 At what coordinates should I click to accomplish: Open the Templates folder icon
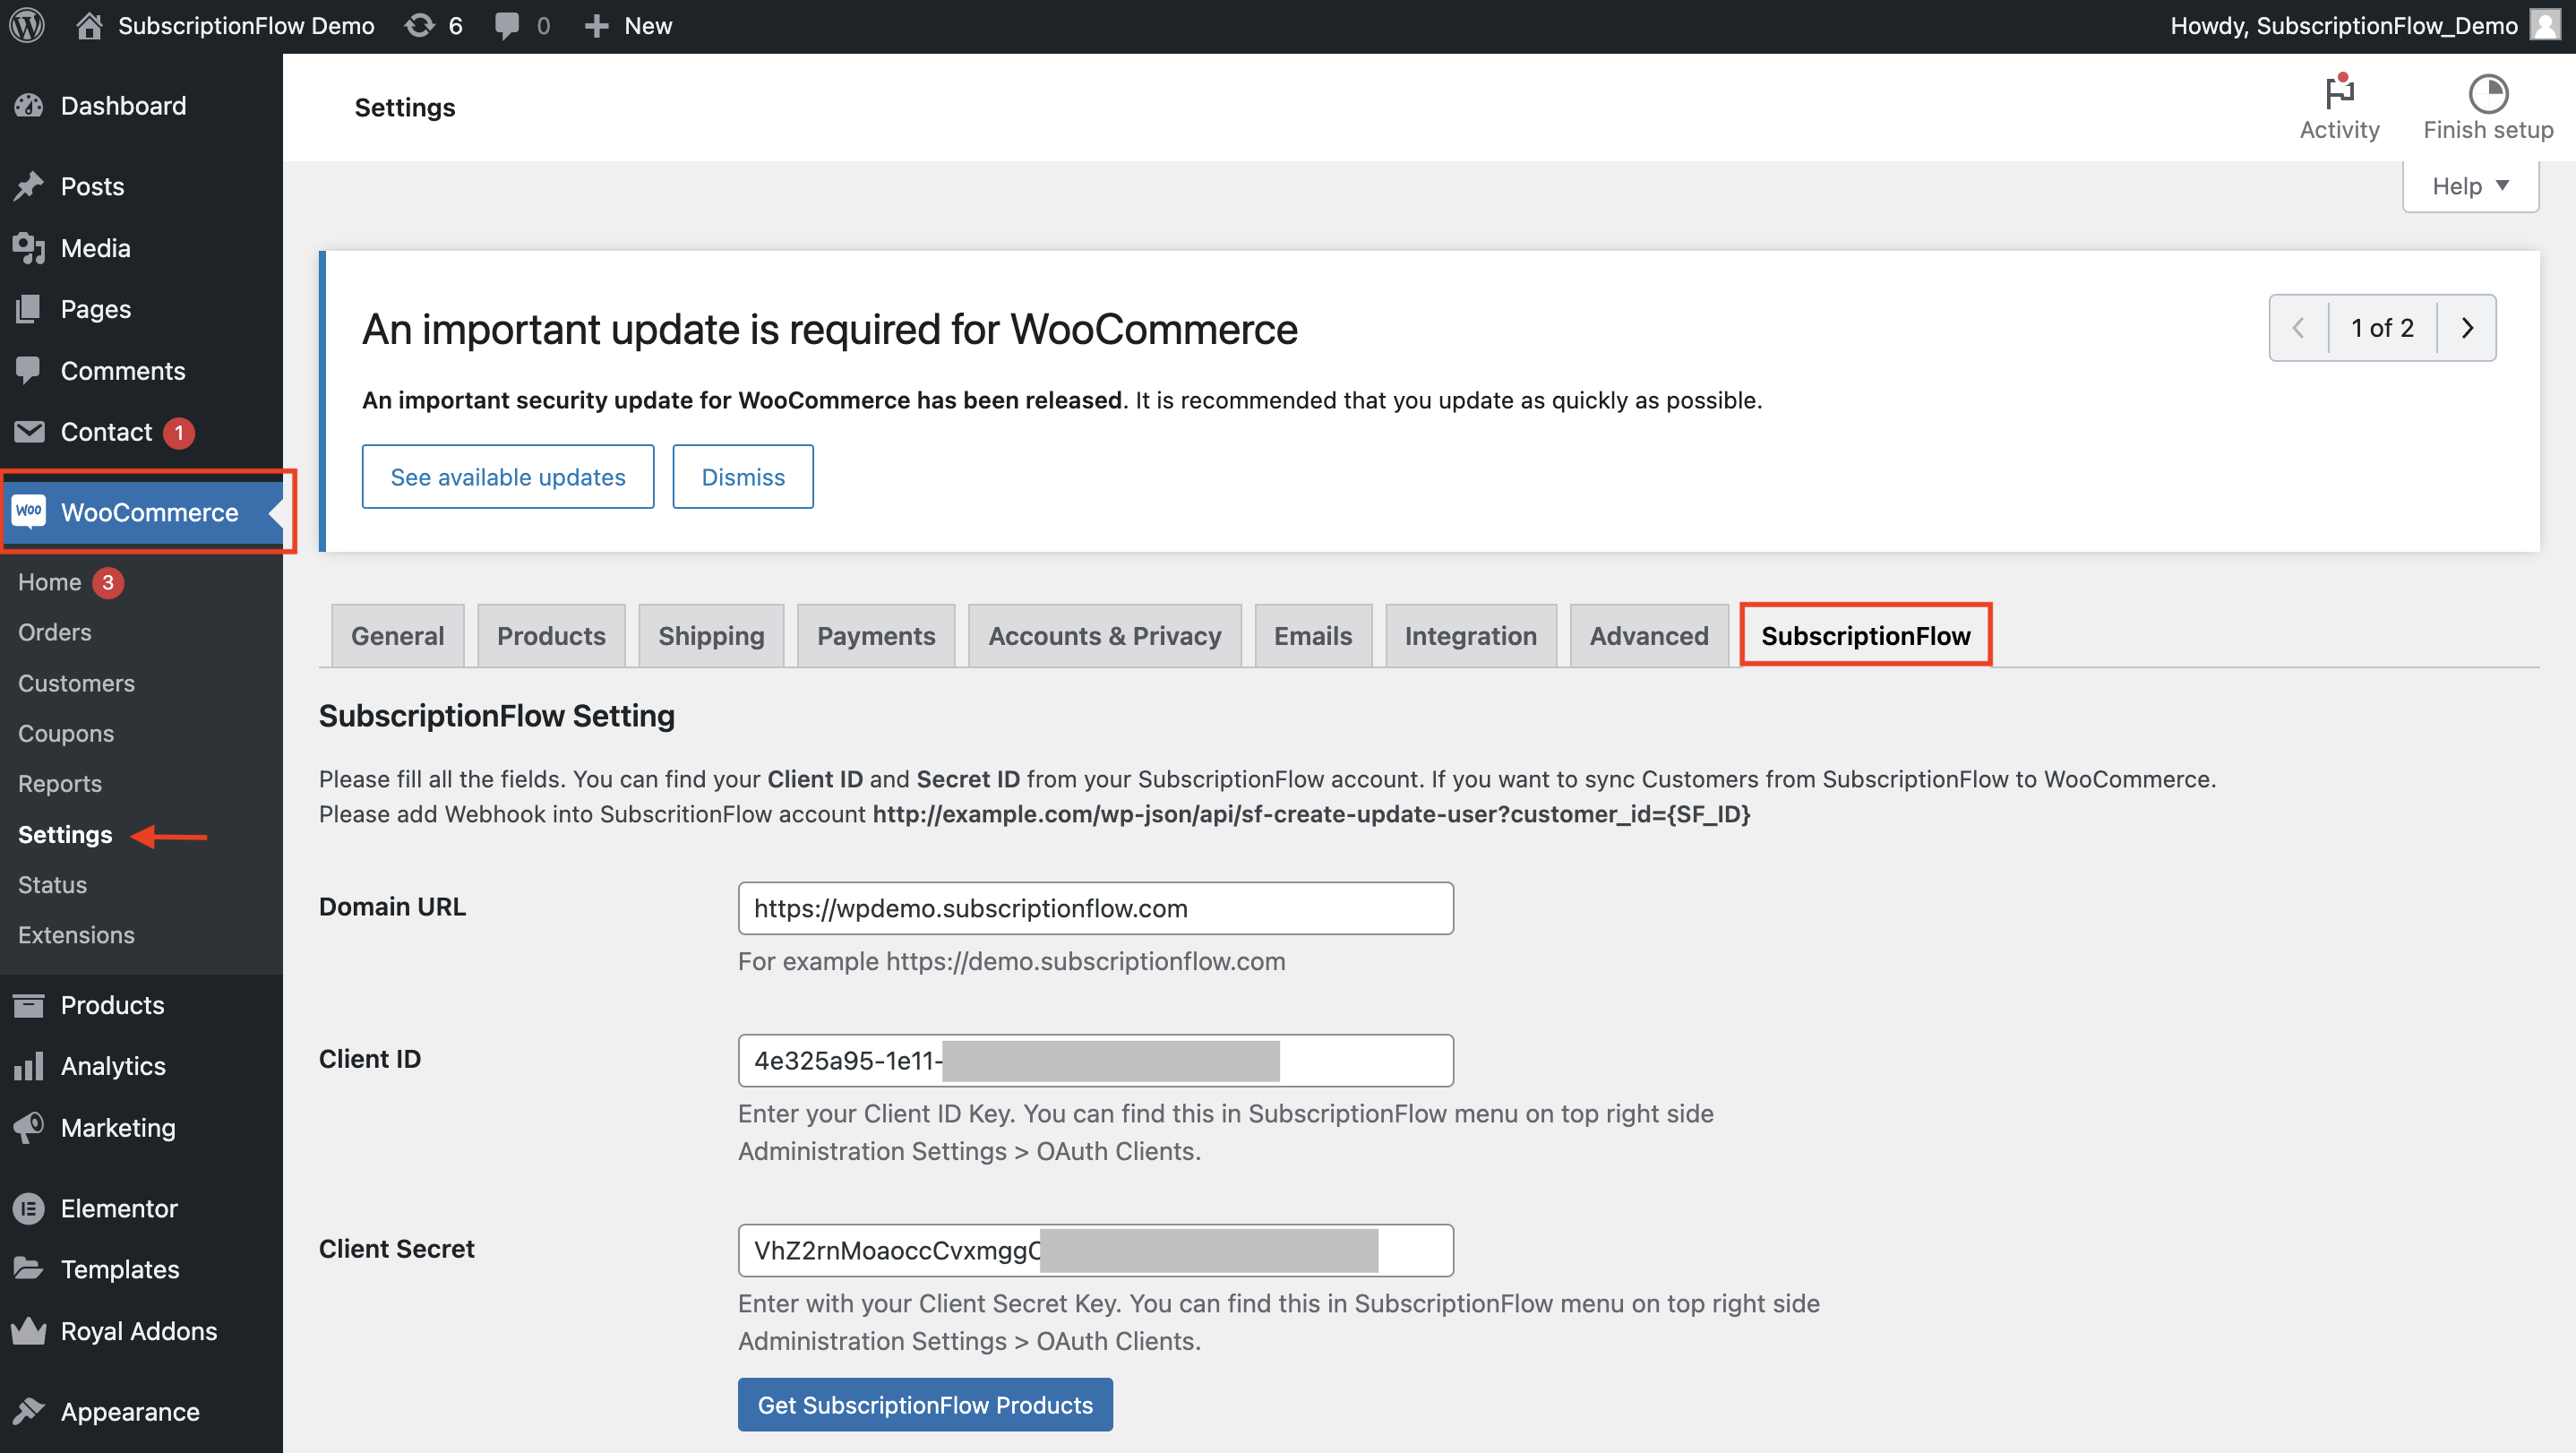point(29,1269)
